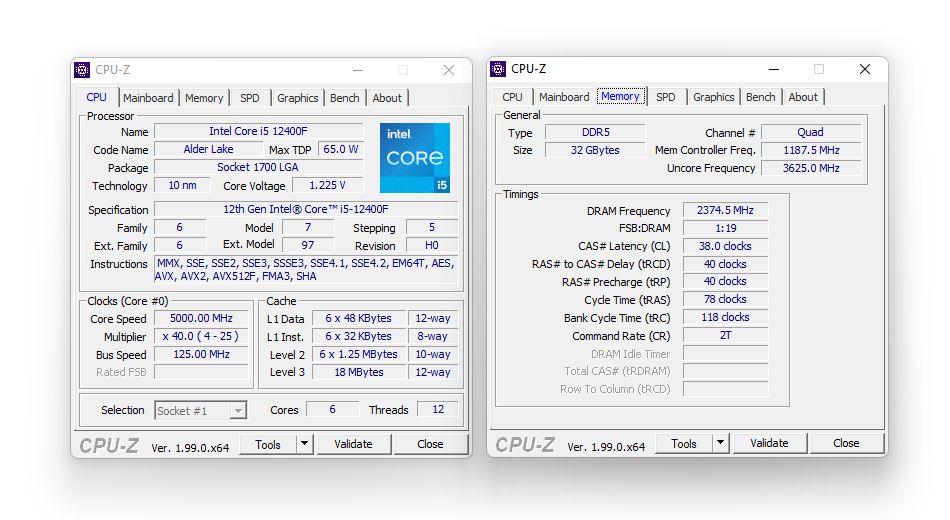This screenshot has height=520, width=950.
Task: Open the Memory tab in left CPU-Z window
Action: click(204, 98)
